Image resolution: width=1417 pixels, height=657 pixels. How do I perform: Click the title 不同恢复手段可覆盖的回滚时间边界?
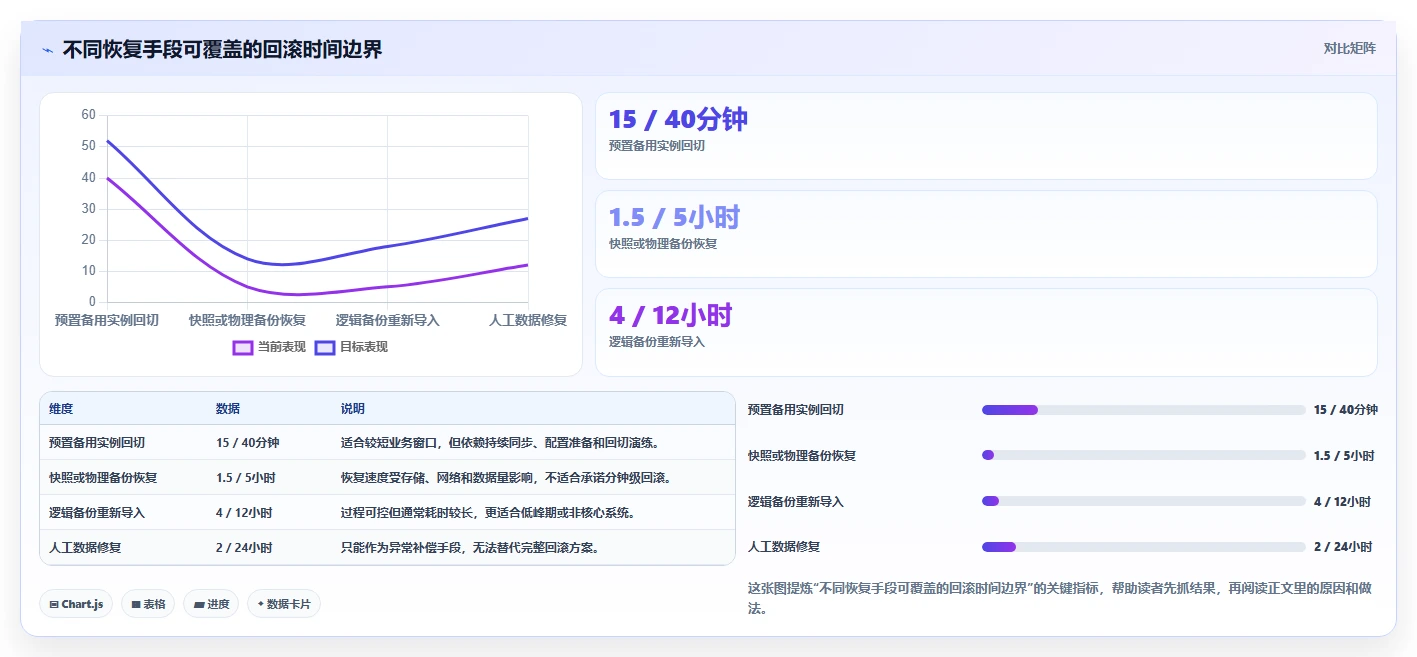222,49
